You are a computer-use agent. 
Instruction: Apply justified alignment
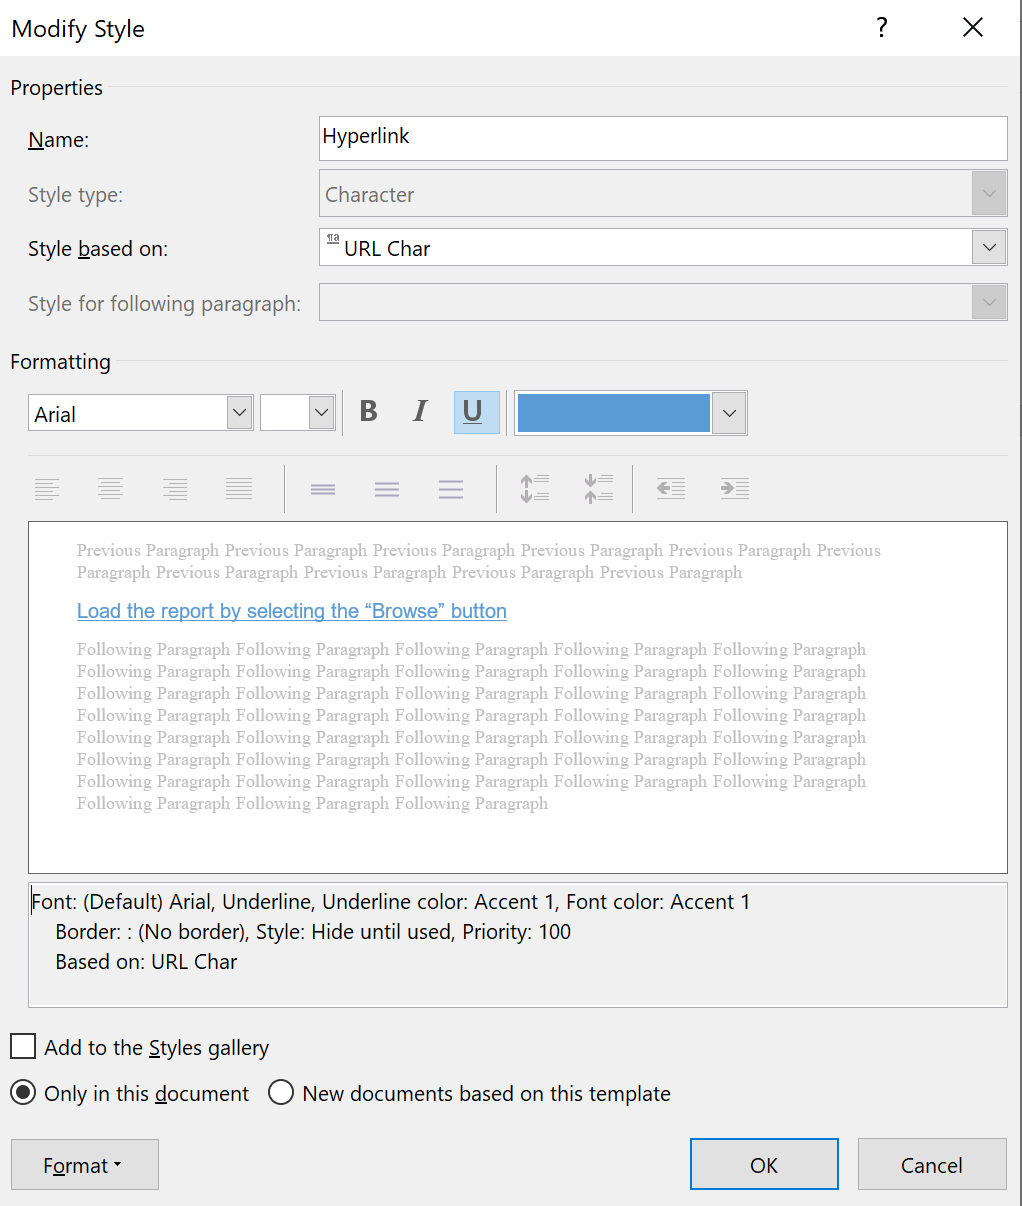239,489
